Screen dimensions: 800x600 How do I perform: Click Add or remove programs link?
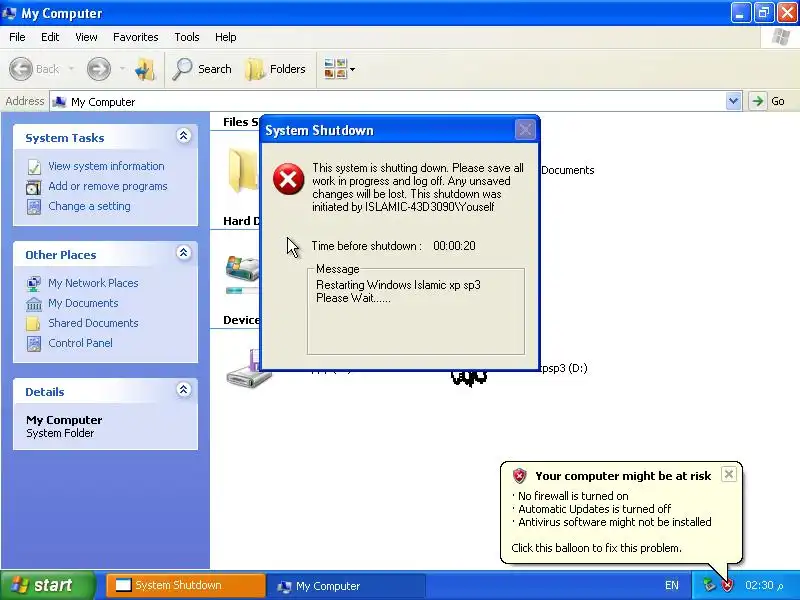click(x=108, y=186)
